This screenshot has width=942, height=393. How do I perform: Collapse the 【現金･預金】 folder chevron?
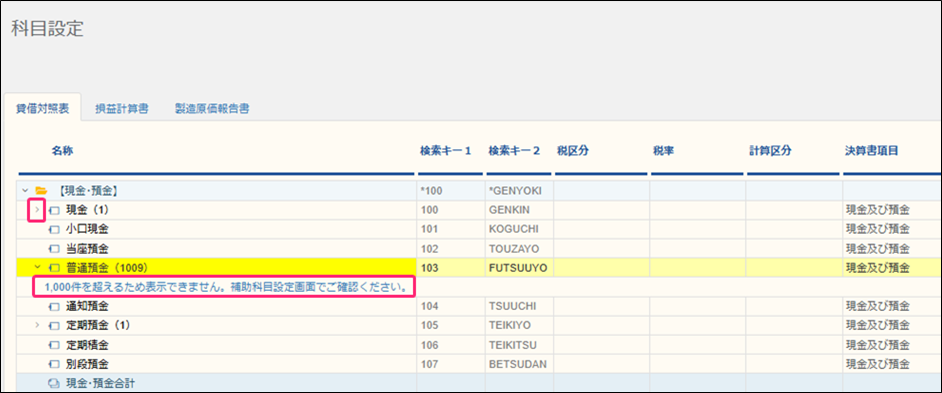pyautogui.click(x=25, y=191)
